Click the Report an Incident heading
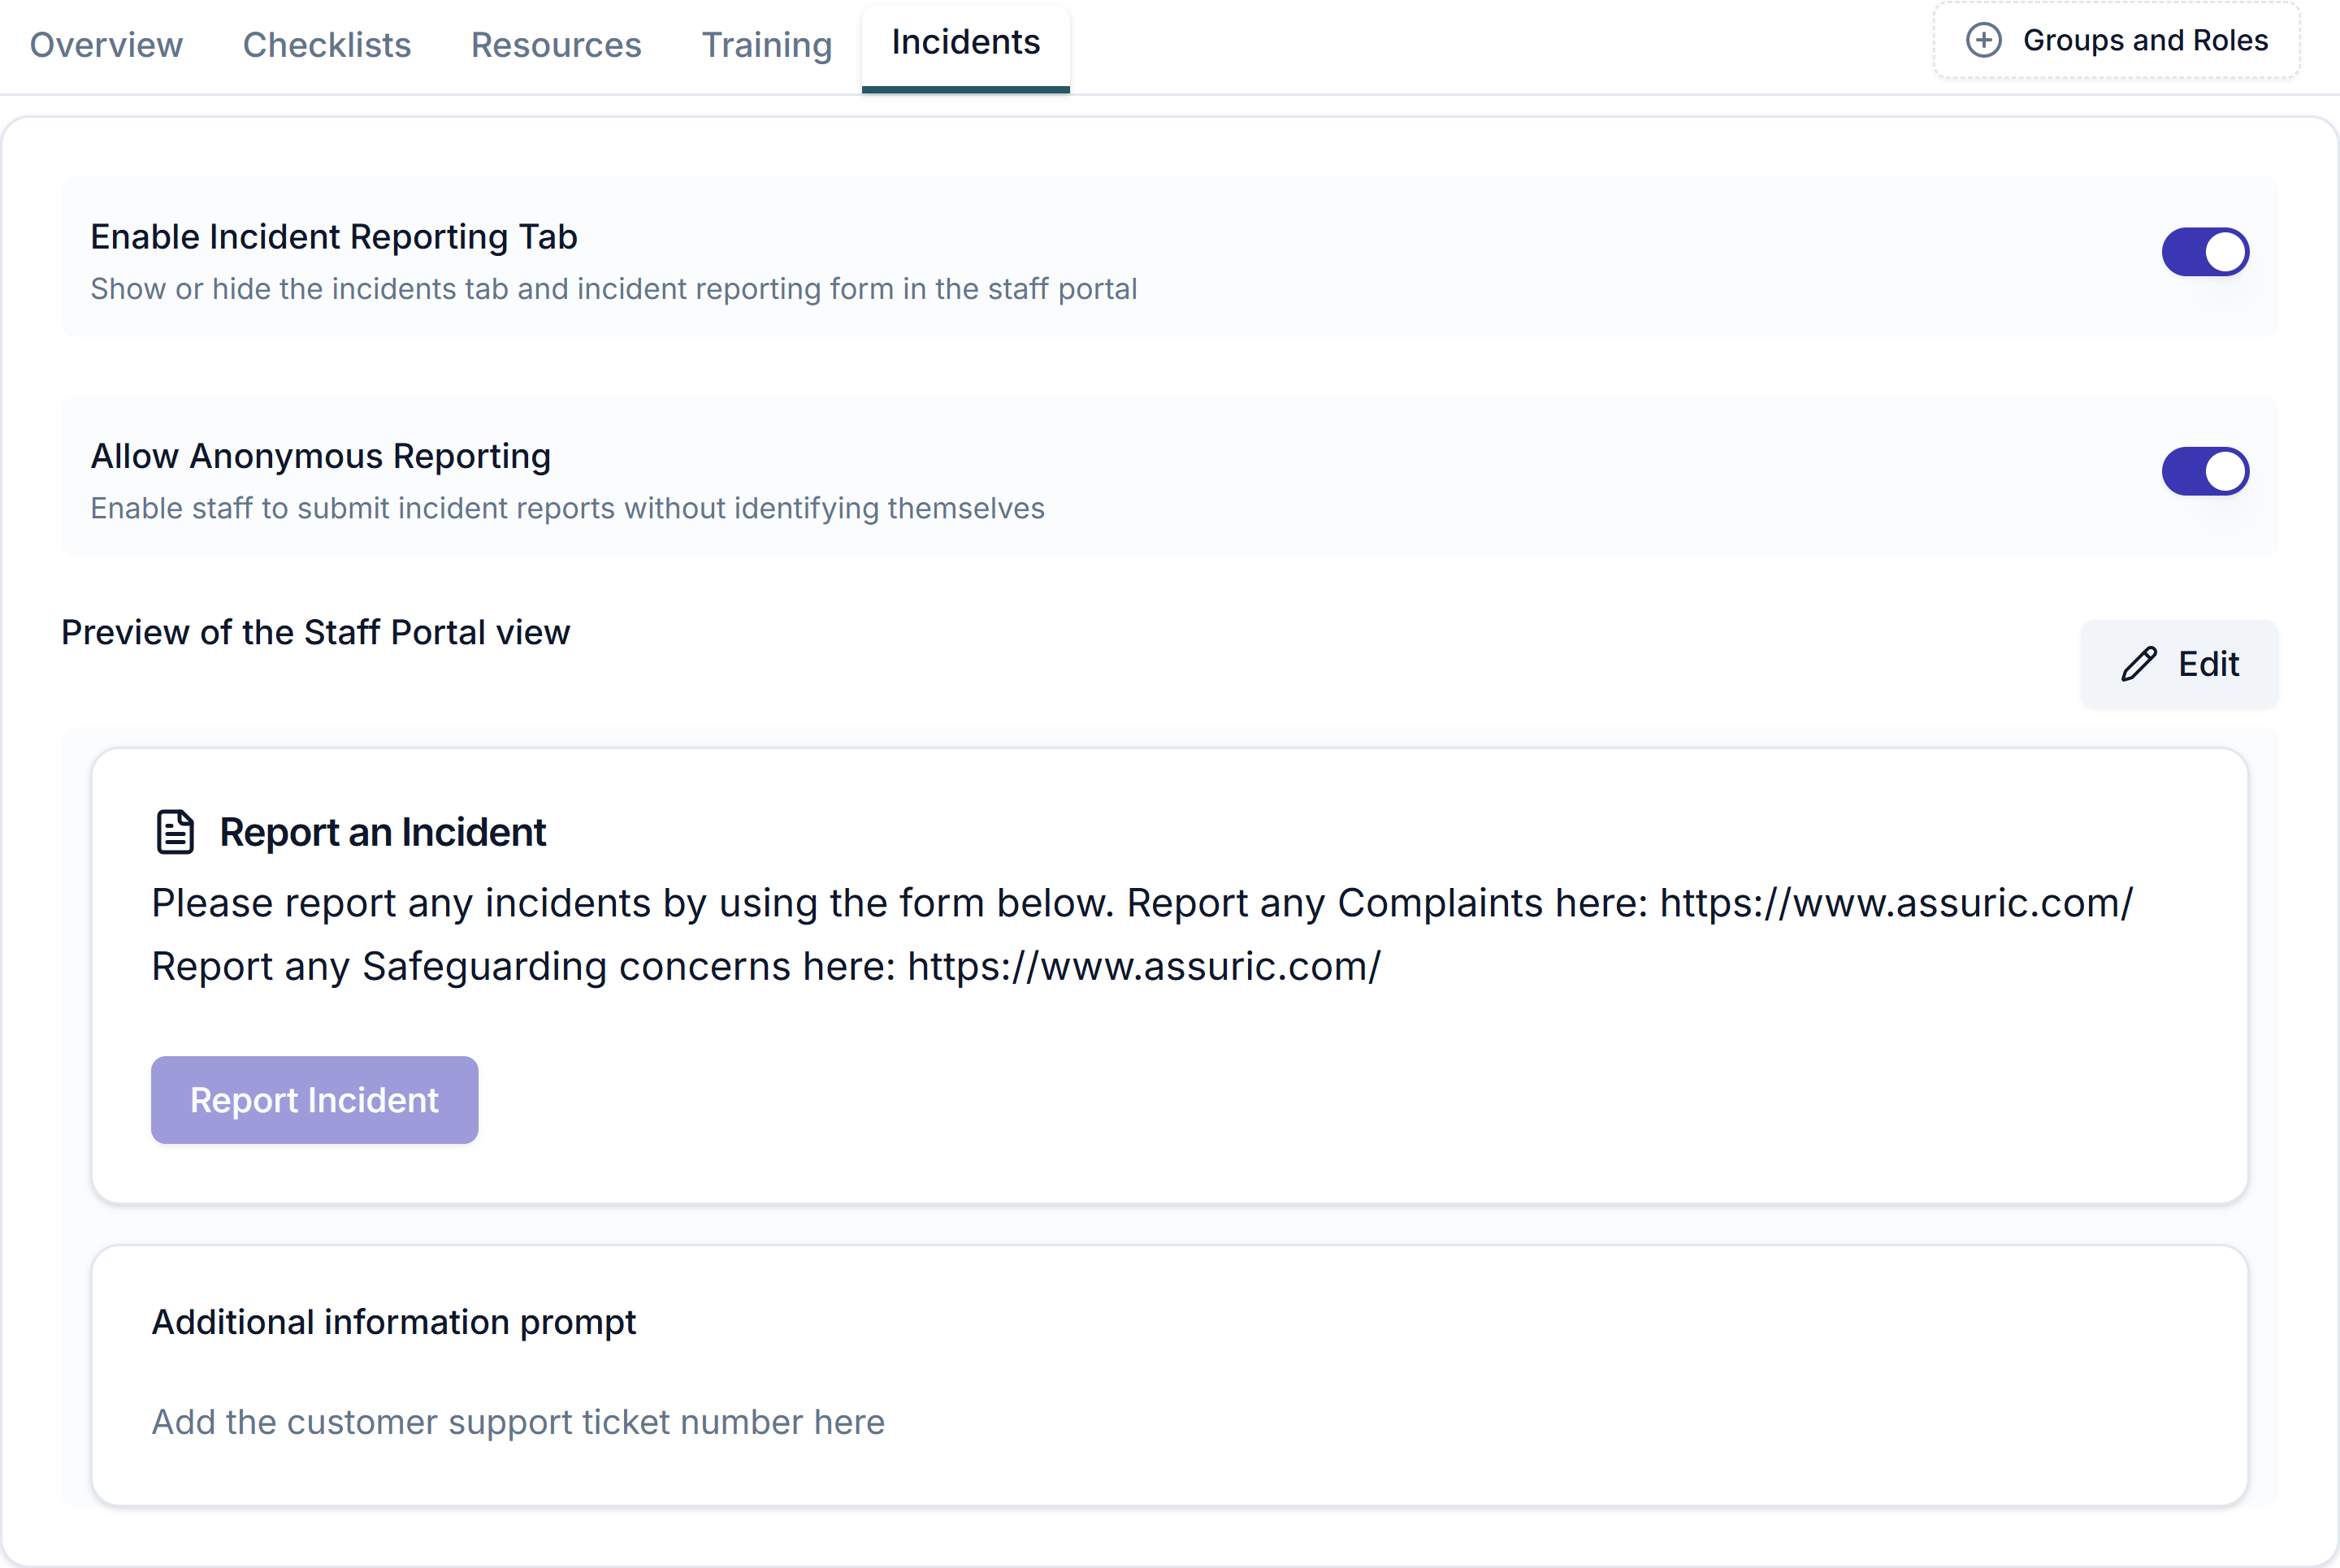Image resolution: width=2340 pixels, height=1568 pixels. (x=382, y=832)
